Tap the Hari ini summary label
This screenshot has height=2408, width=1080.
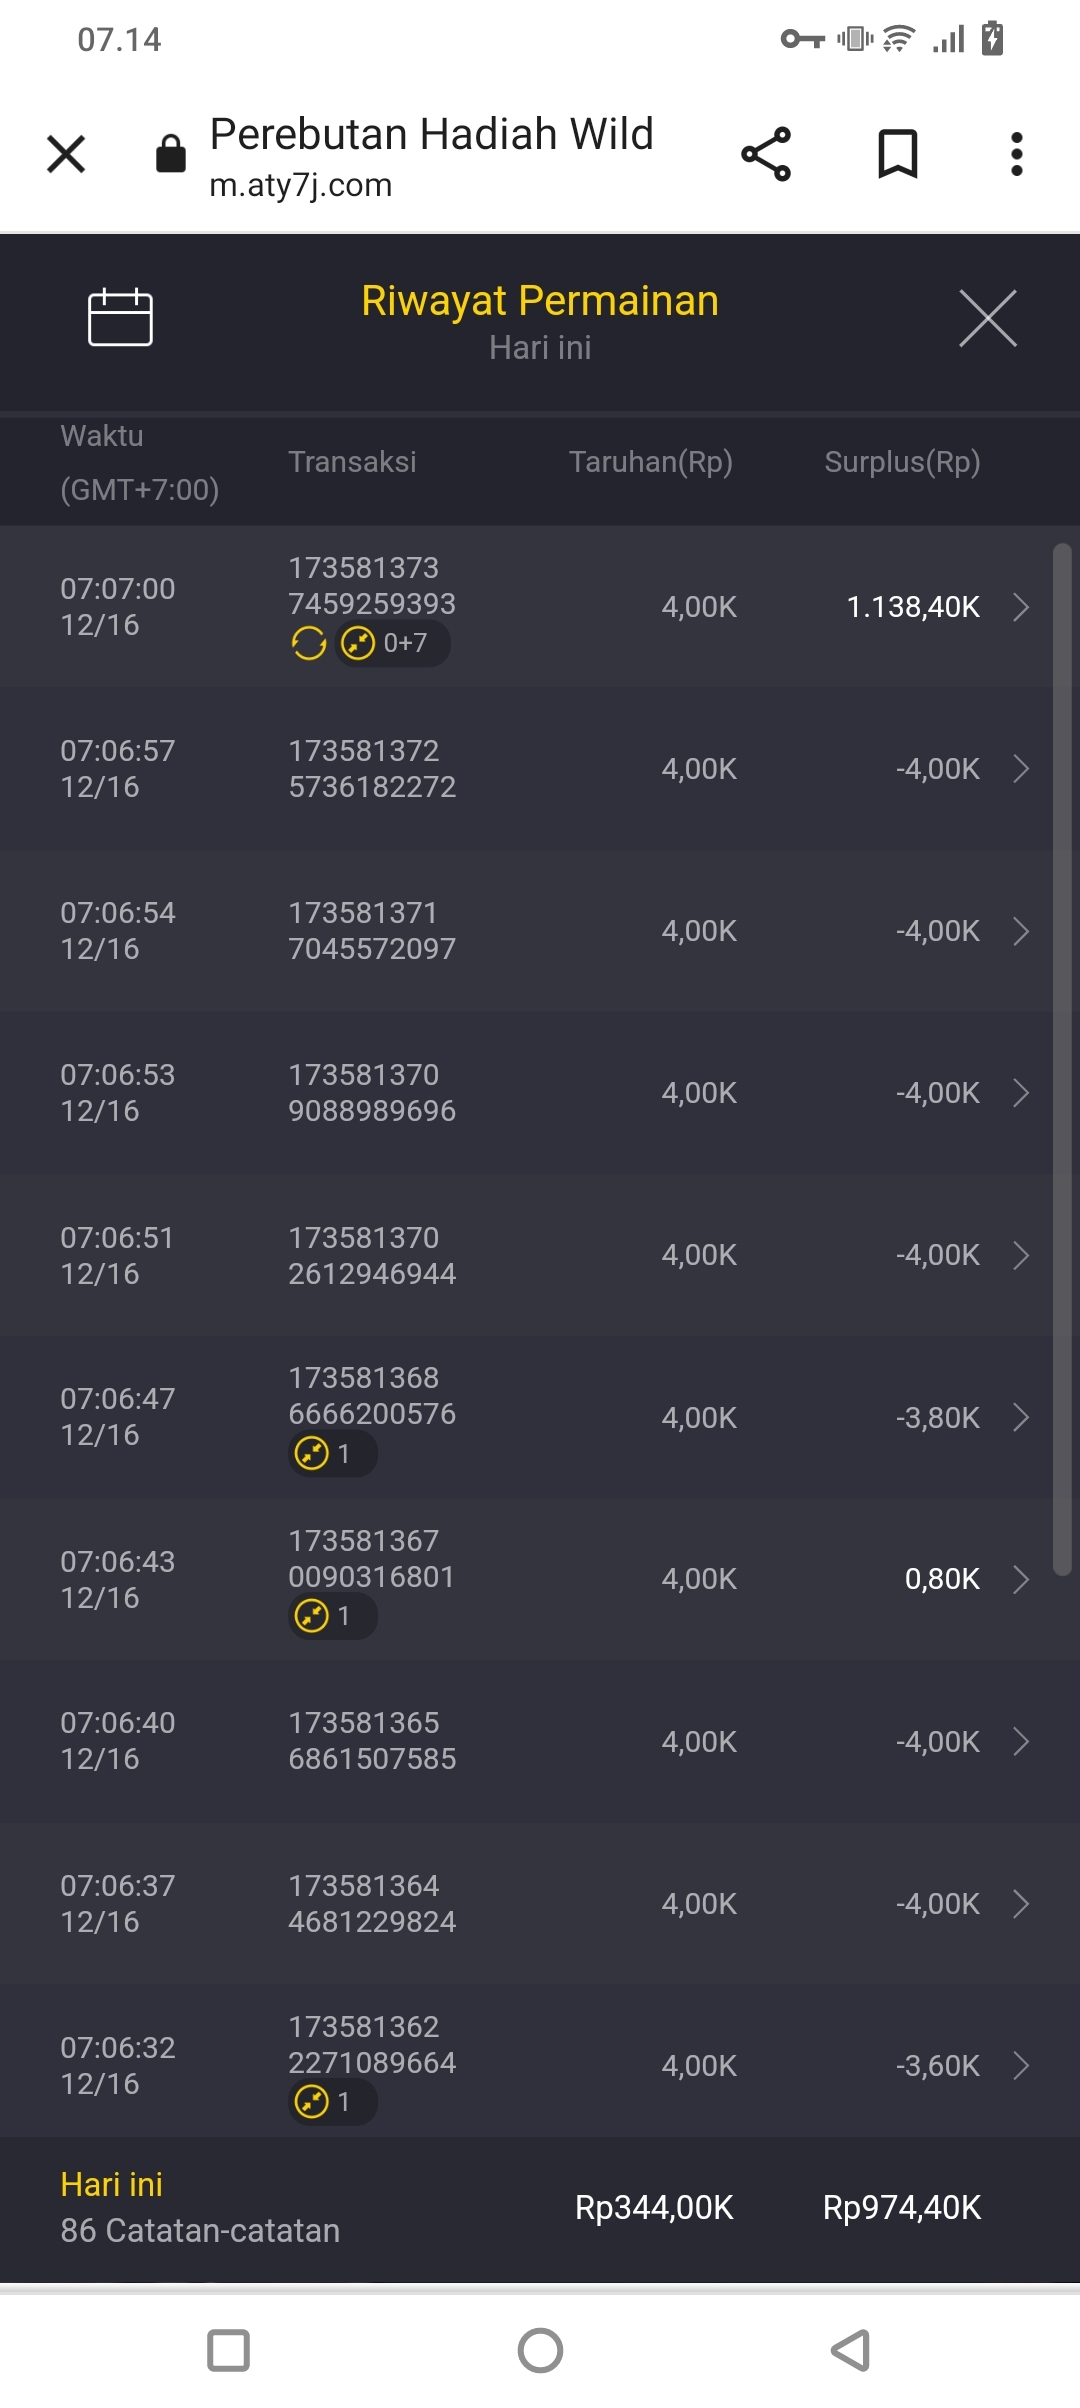tap(112, 2185)
